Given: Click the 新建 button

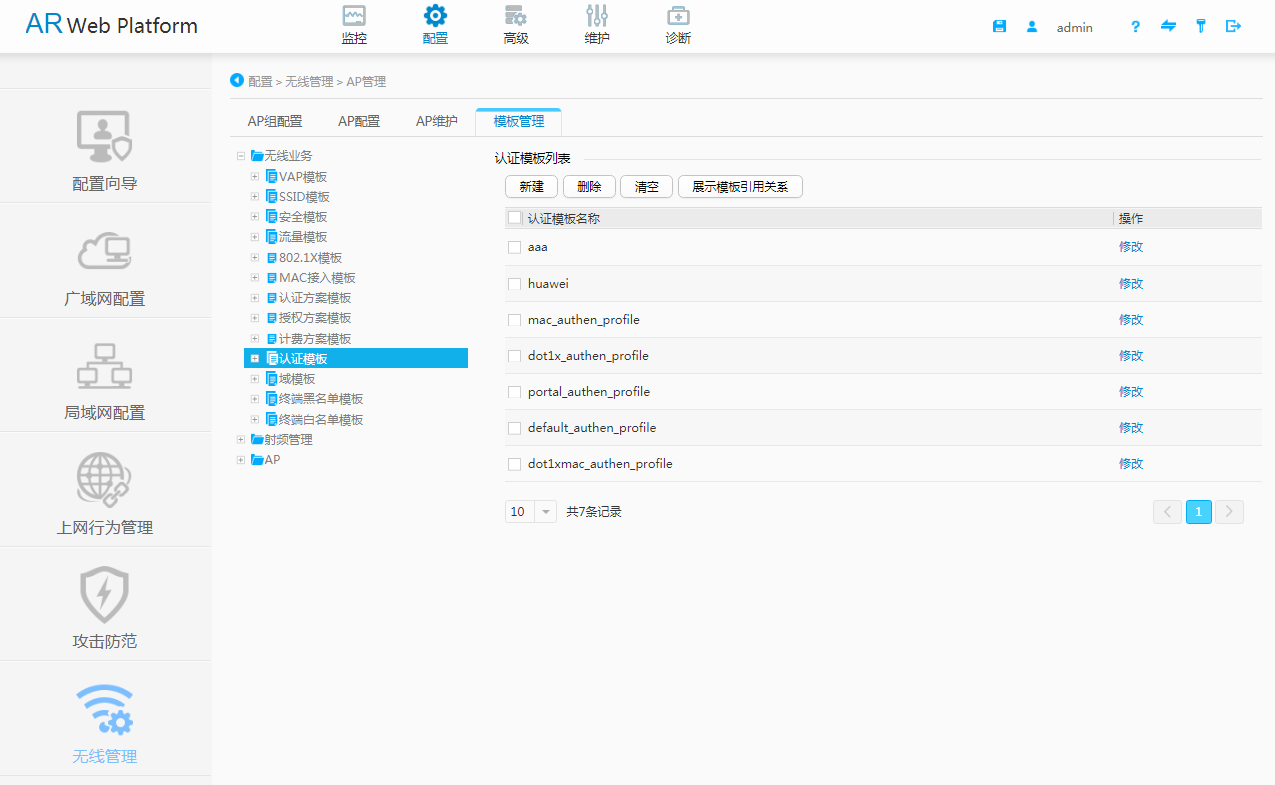Looking at the screenshot, I should 531,187.
